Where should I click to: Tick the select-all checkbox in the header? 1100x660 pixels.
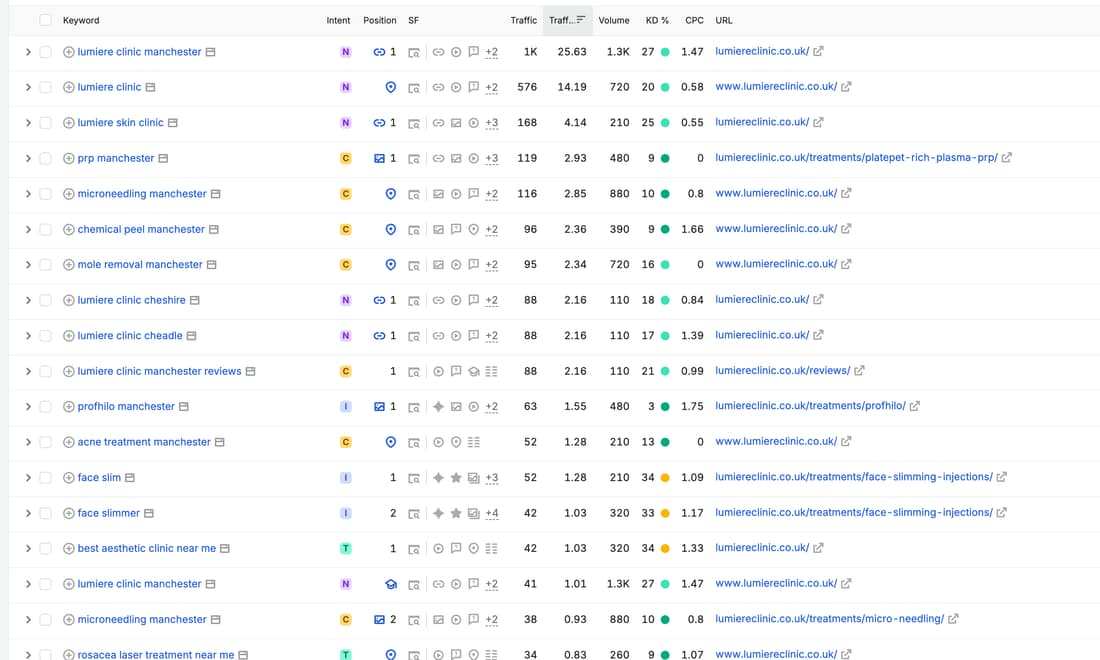tap(45, 20)
